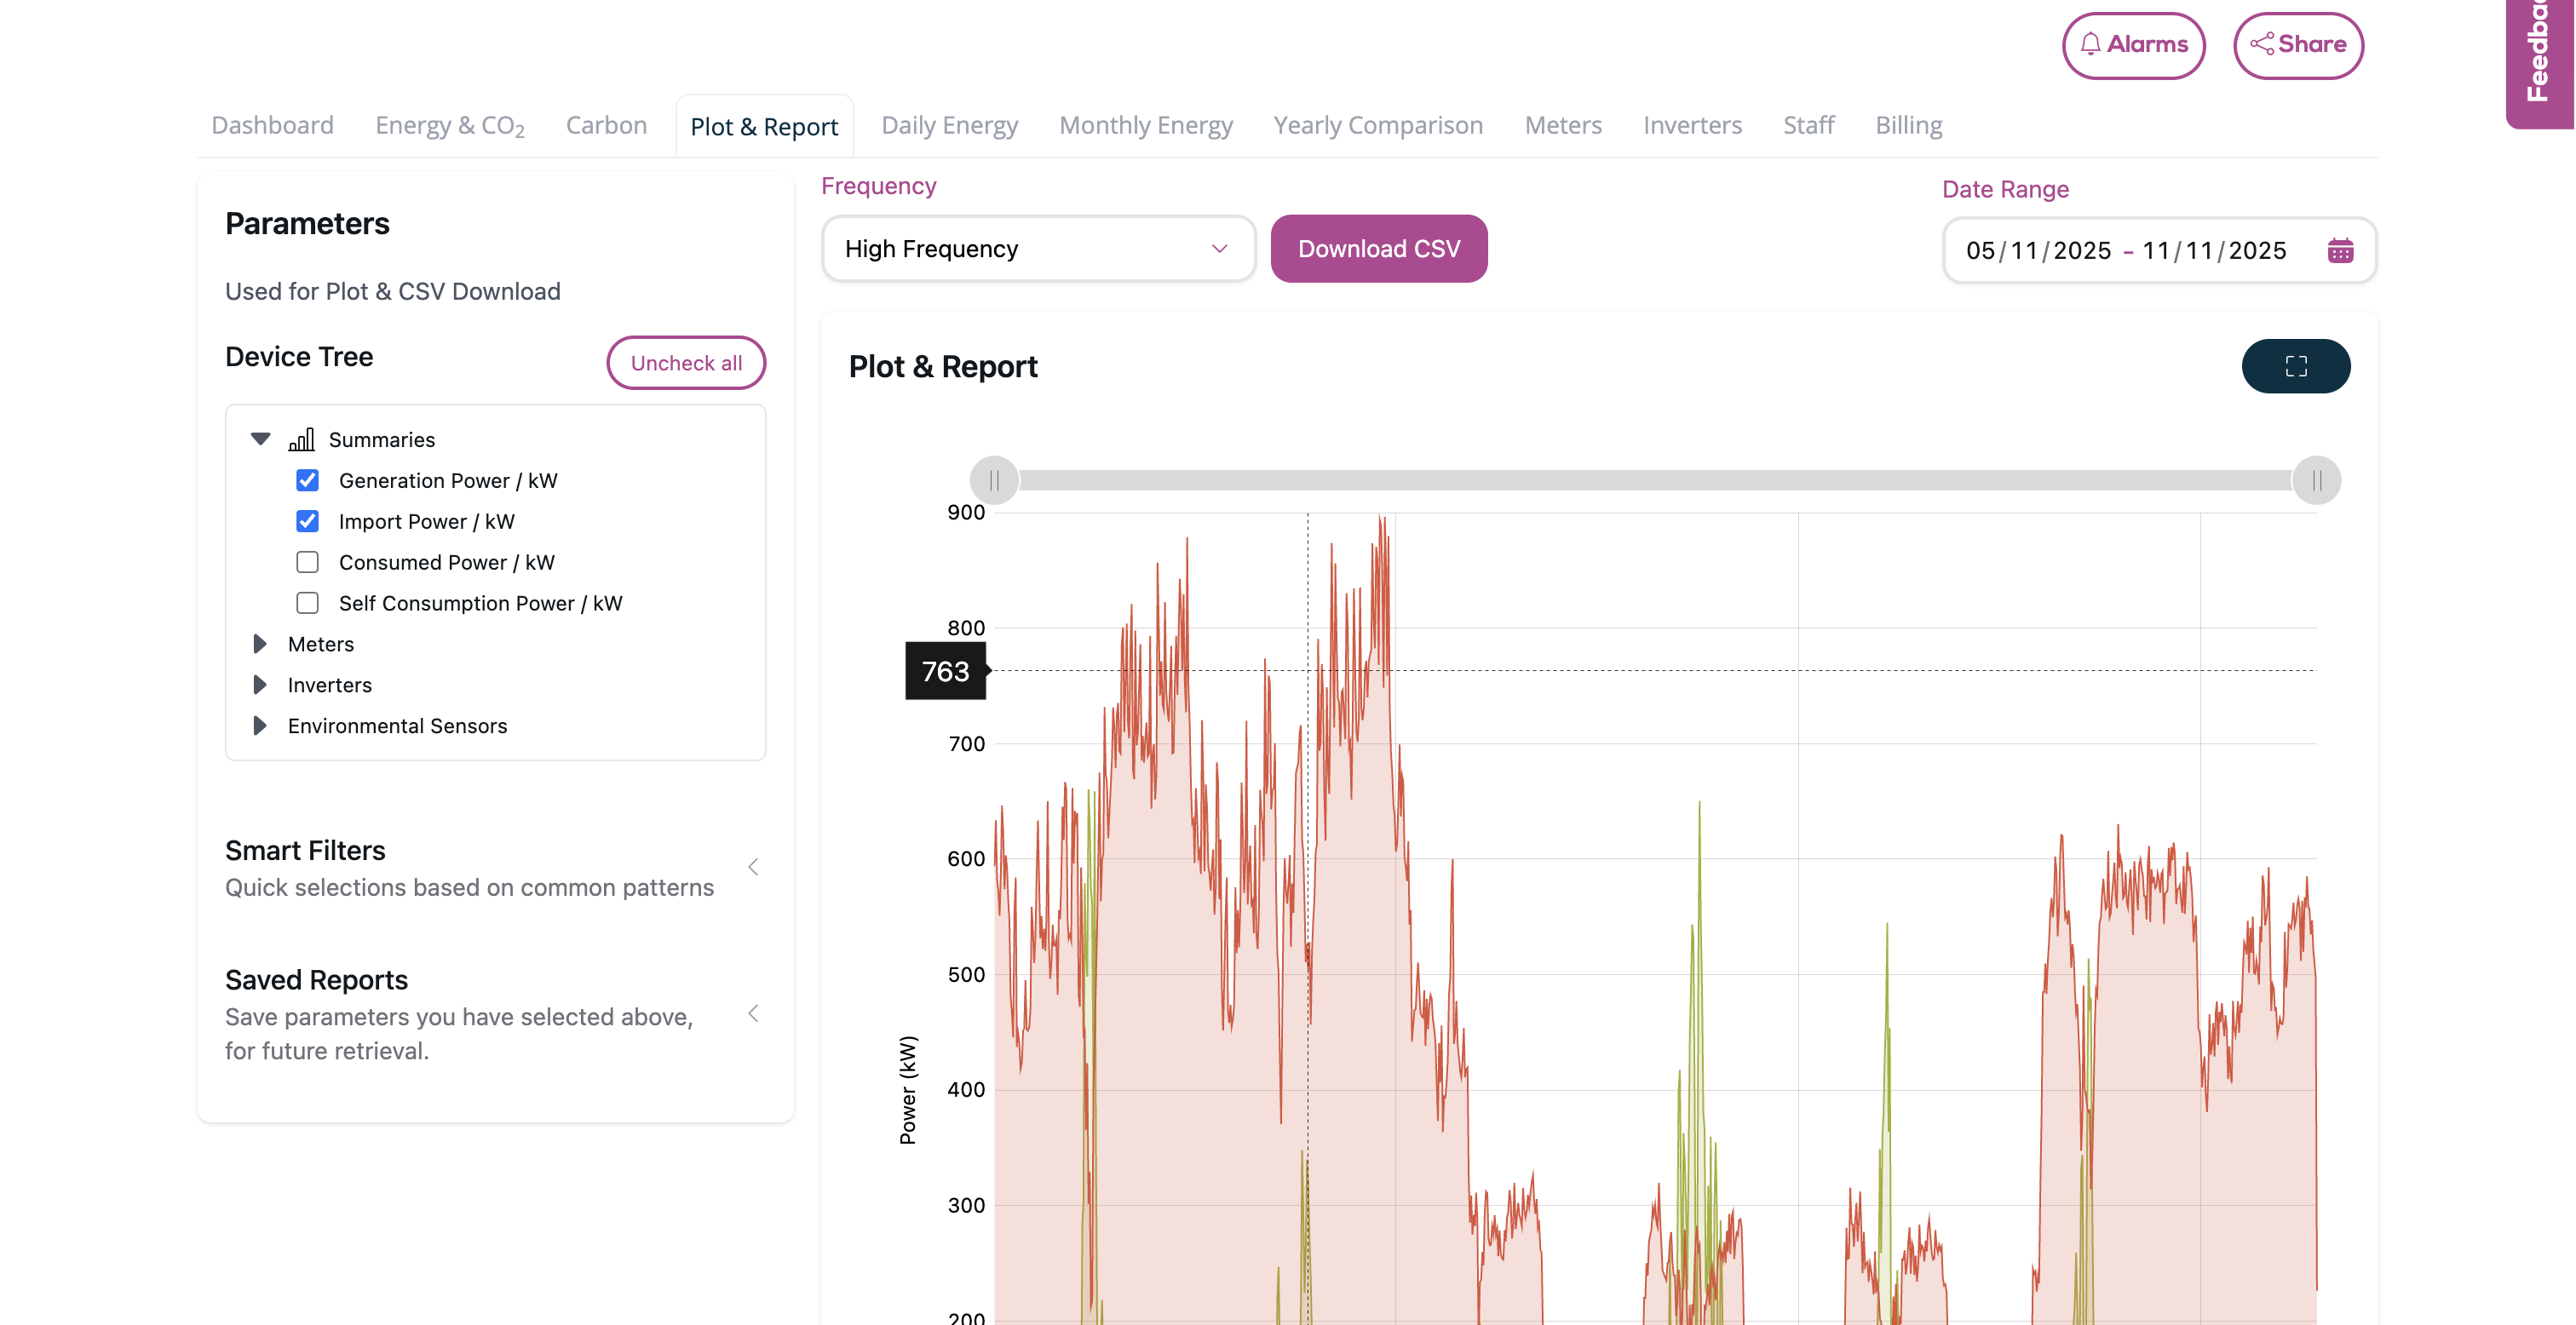
Task: Expand the Smart Filters section
Action: (x=753, y=867)
